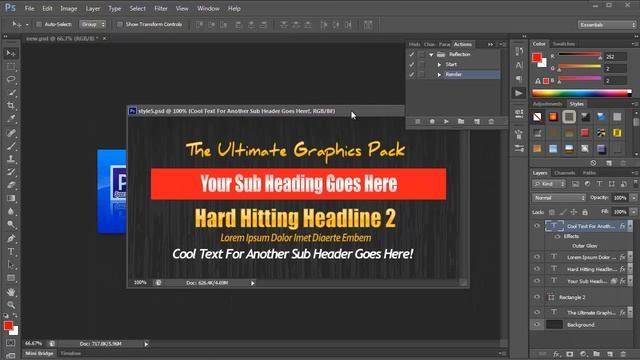Open the Kind filter dropdown

pyautogui.click(x=549, y=184)
